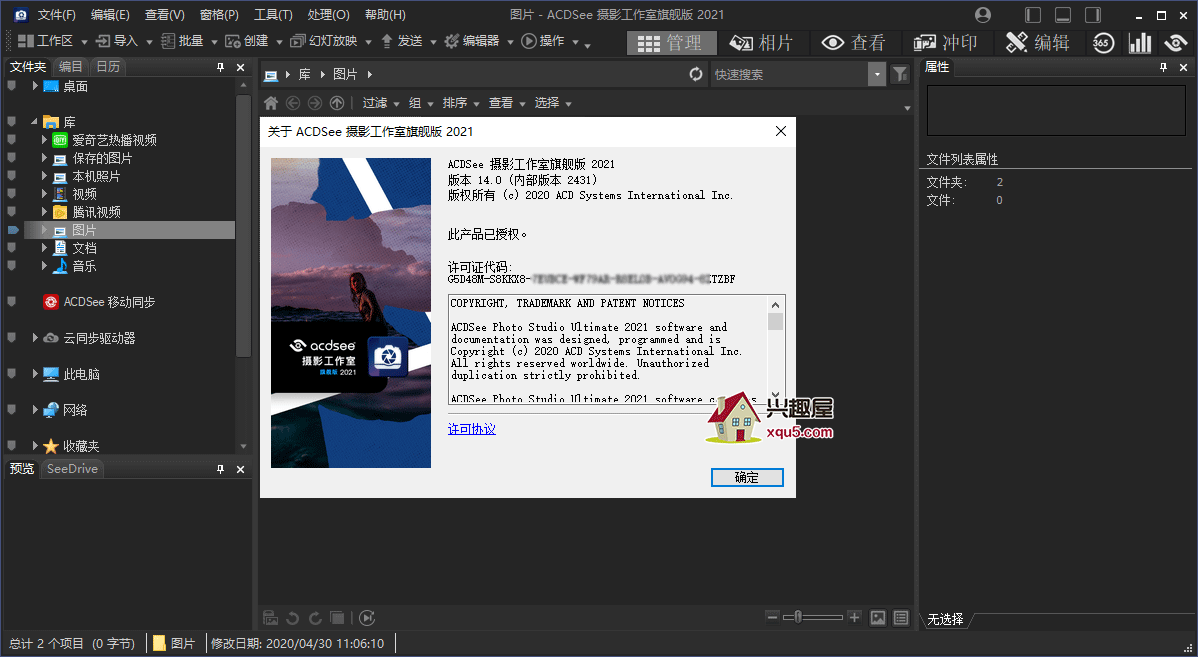Go to the home folder icon
Image resolution: width=1198 pixels, height=657 pixels.
[270, 102]
